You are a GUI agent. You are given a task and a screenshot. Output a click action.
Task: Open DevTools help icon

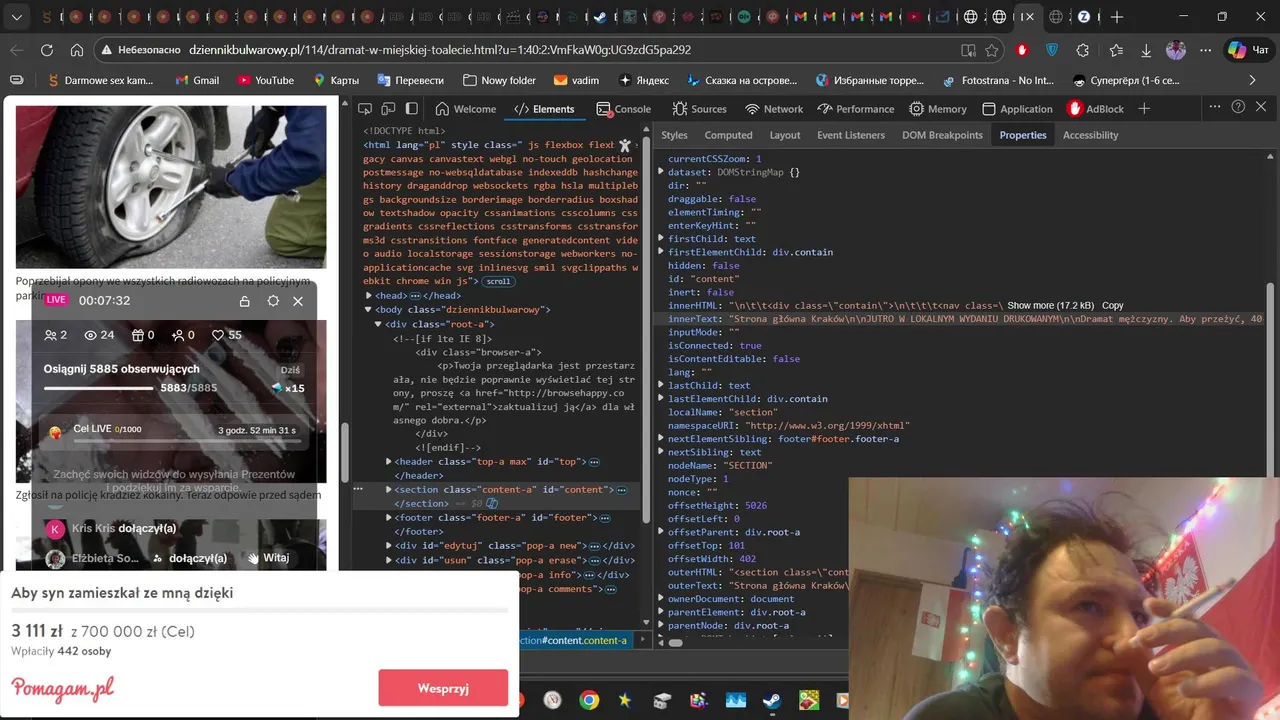1238,107
